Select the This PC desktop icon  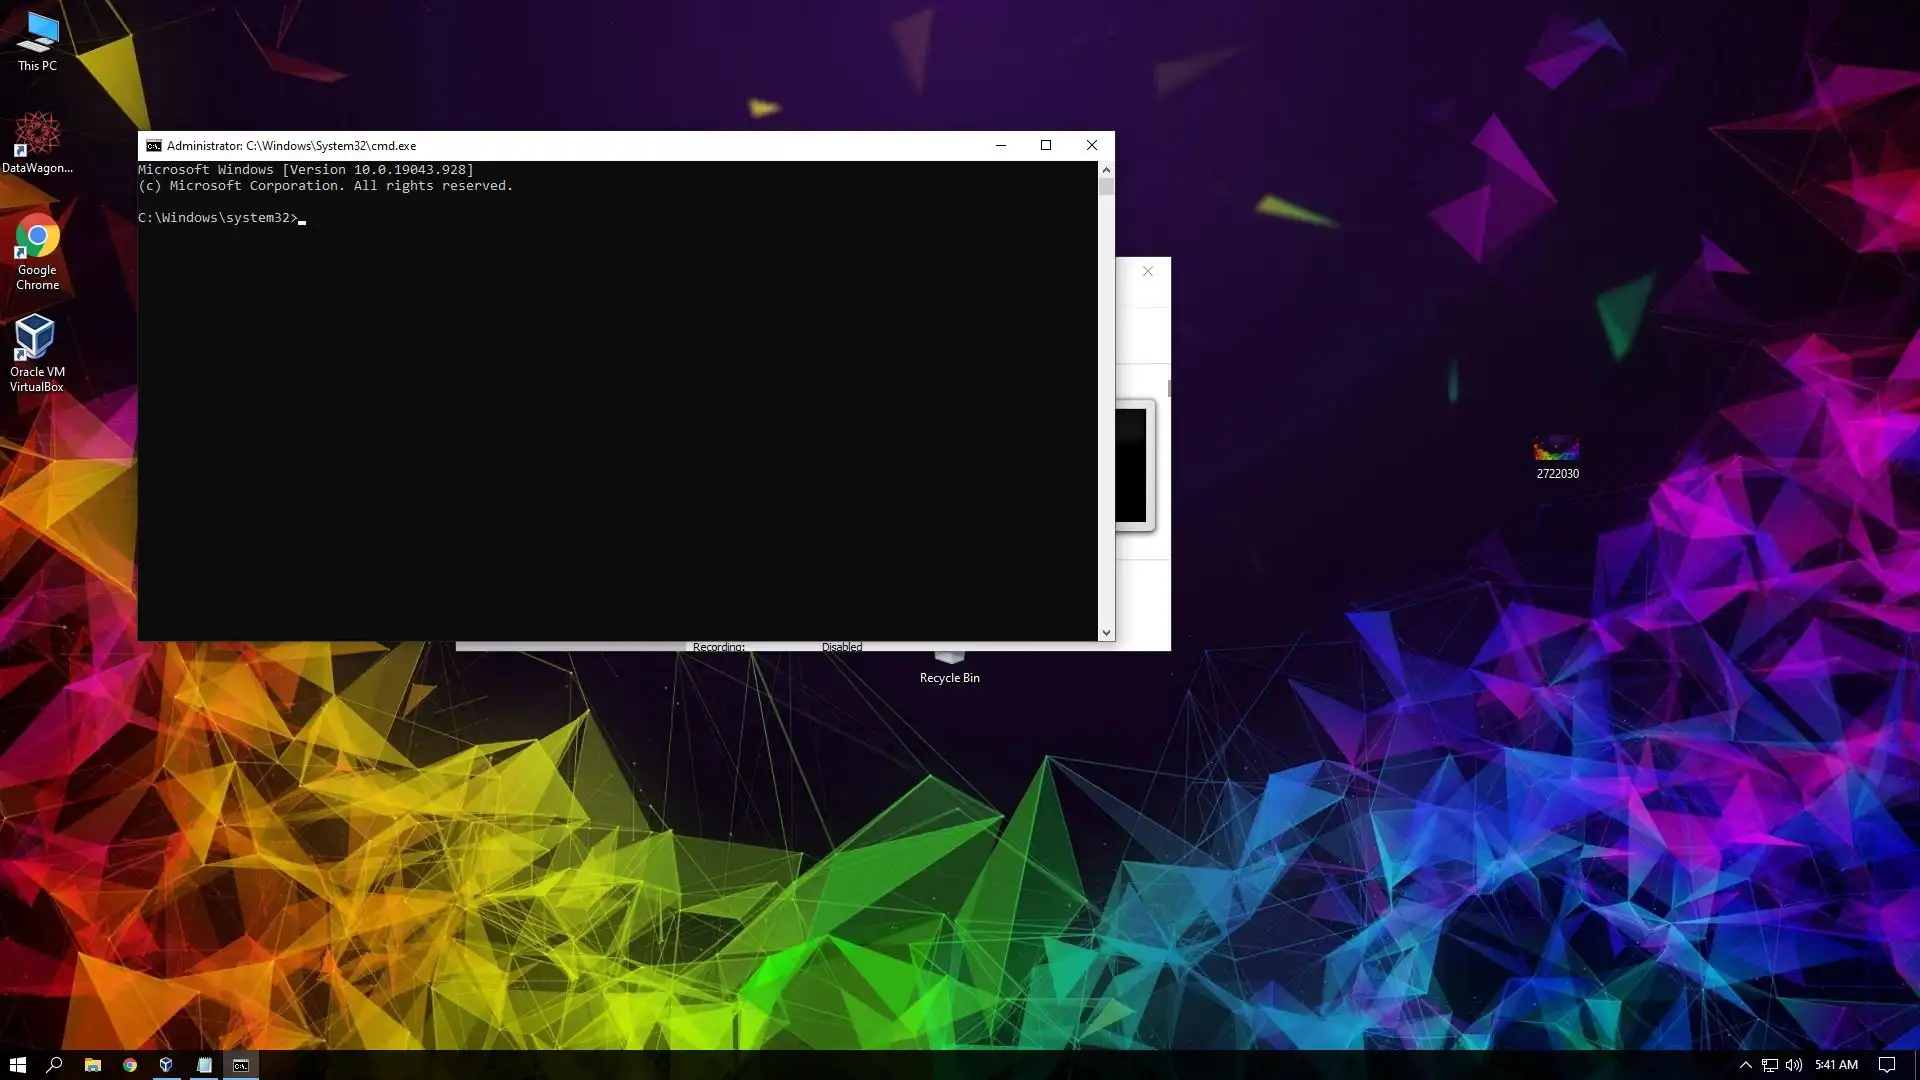37,40
